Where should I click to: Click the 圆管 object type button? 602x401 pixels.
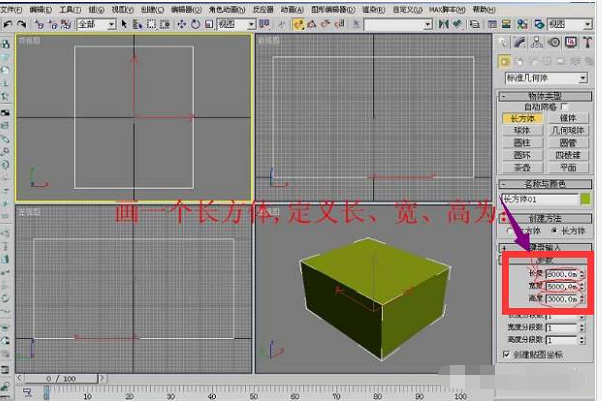[568, 143]
